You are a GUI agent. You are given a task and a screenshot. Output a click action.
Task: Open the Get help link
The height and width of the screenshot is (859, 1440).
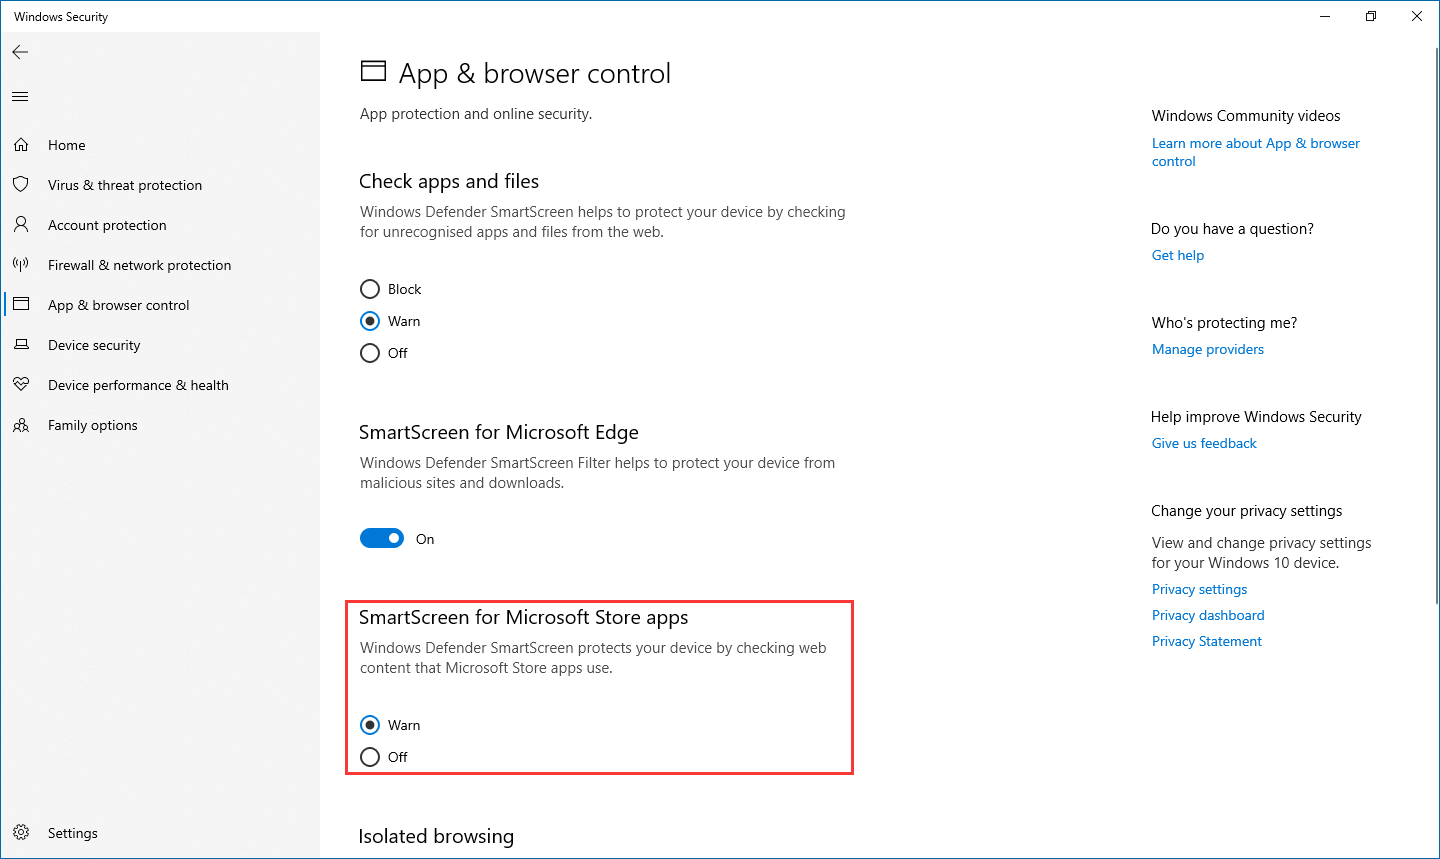tap(1178, 255)
